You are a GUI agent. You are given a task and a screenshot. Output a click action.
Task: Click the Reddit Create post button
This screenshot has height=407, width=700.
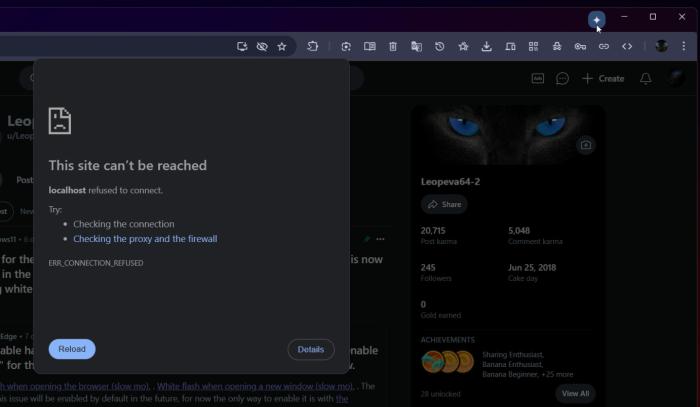[x=603, y=78]
